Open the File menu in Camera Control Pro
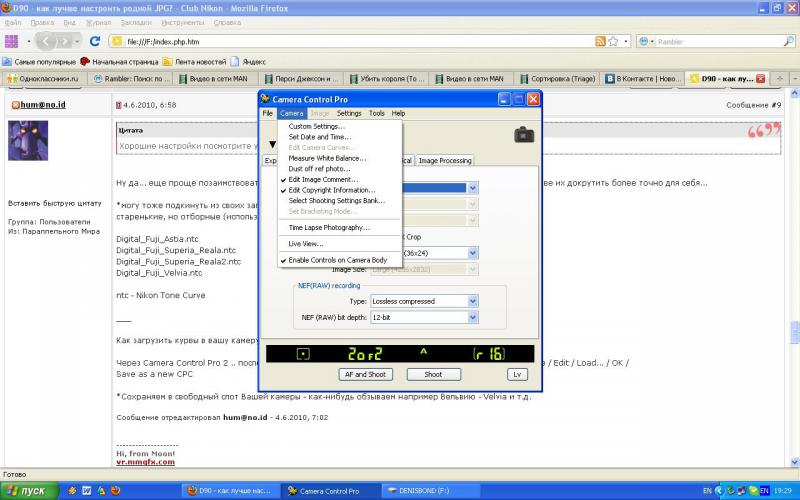The width and height of the screenshot is (800, 500). 267,113
